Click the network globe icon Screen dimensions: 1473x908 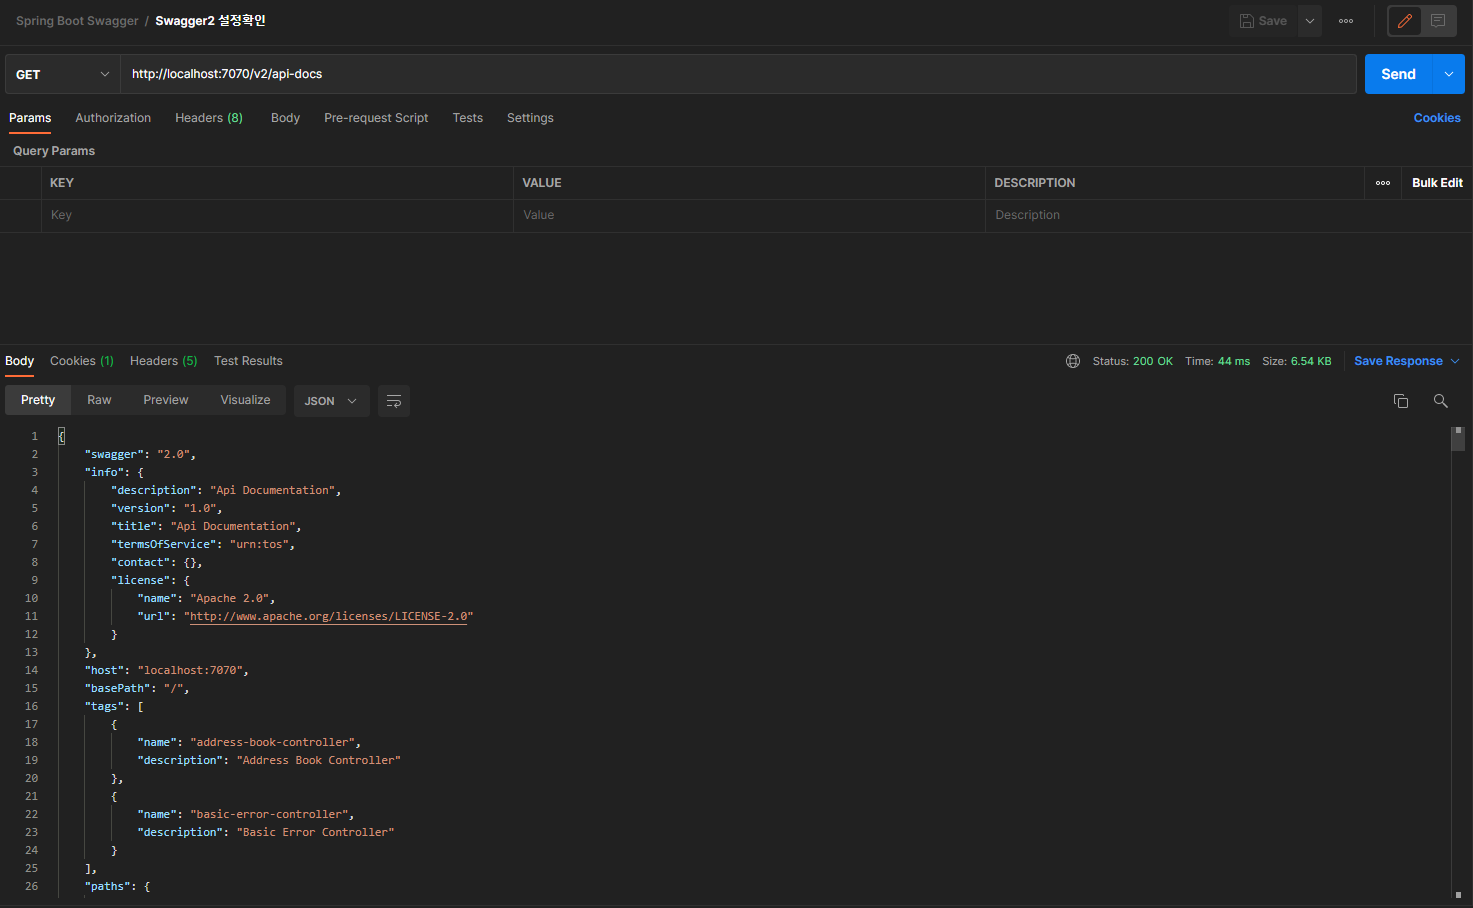click(1073, 361)
